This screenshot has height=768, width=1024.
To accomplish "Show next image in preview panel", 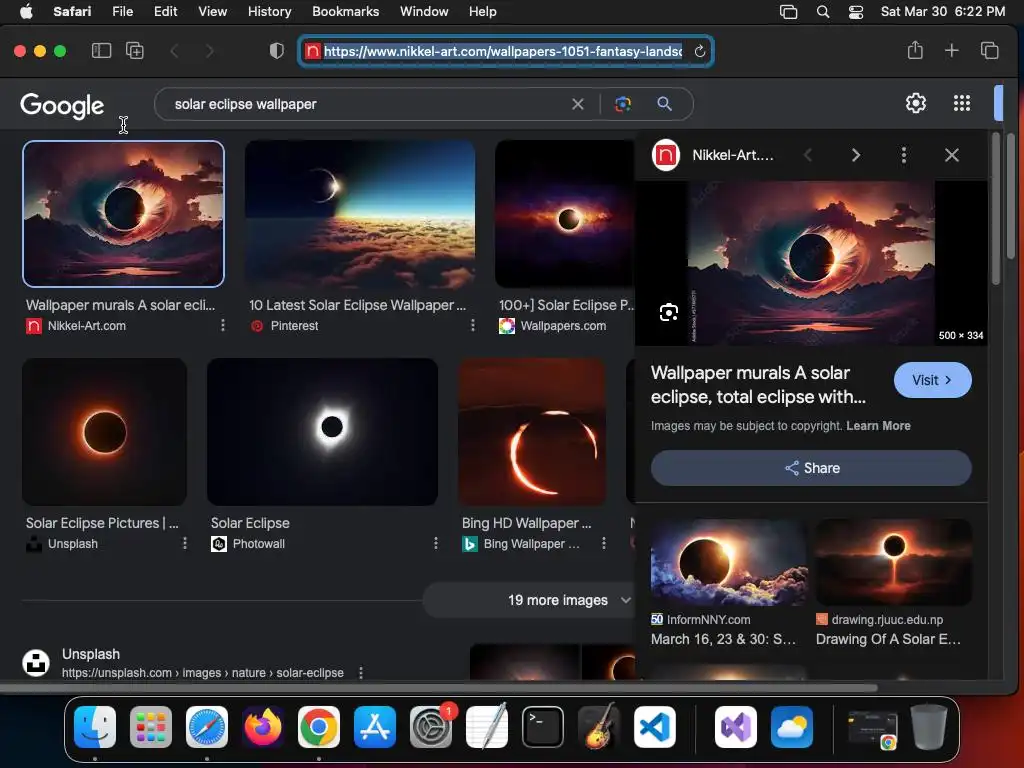I will point(856,155).
